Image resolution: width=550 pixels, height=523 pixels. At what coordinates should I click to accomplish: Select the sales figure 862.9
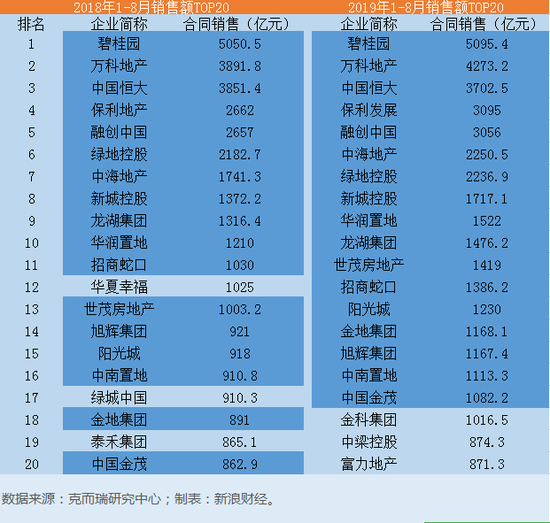(x=240, y=465)
